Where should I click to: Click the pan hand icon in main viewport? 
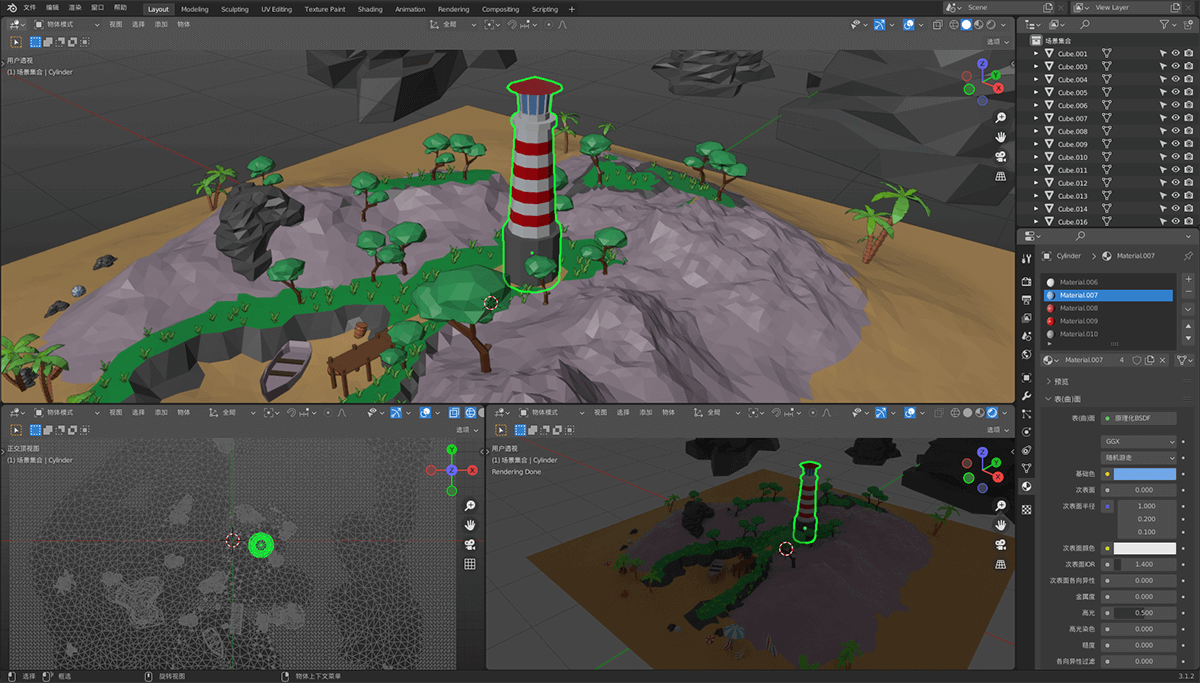1000,137
